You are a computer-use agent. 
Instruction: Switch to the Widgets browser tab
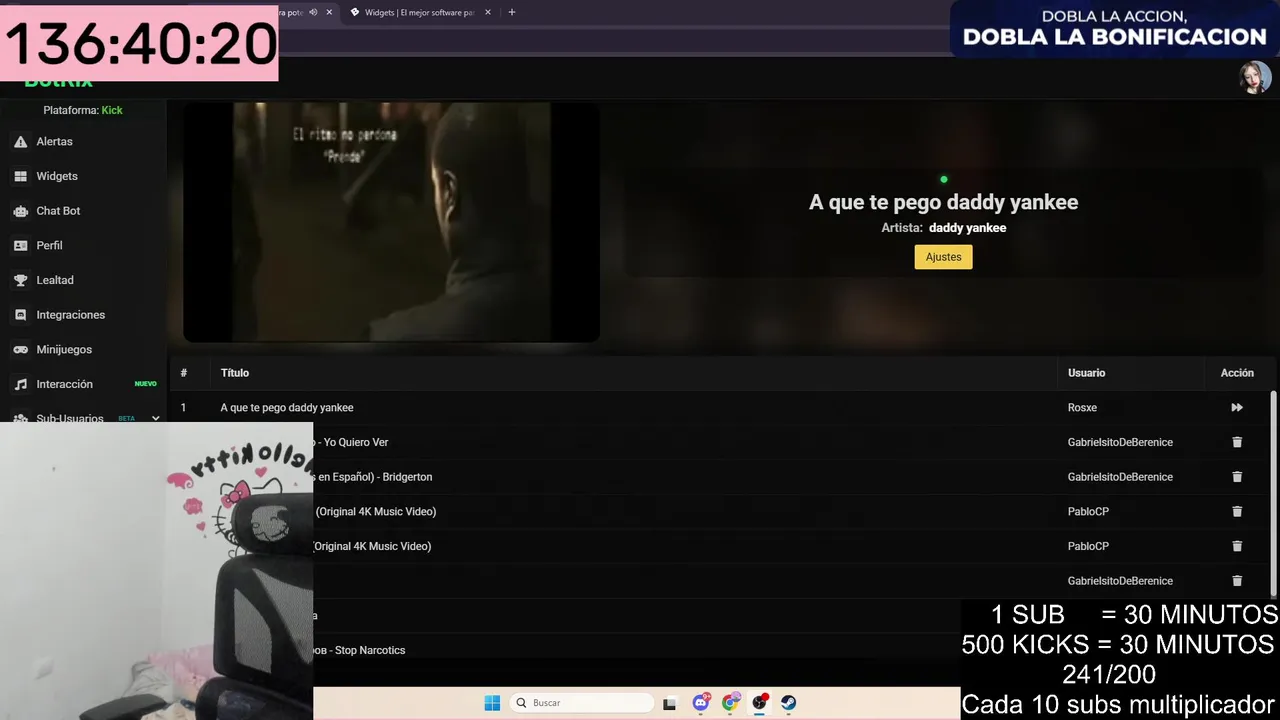pos(420,12)
